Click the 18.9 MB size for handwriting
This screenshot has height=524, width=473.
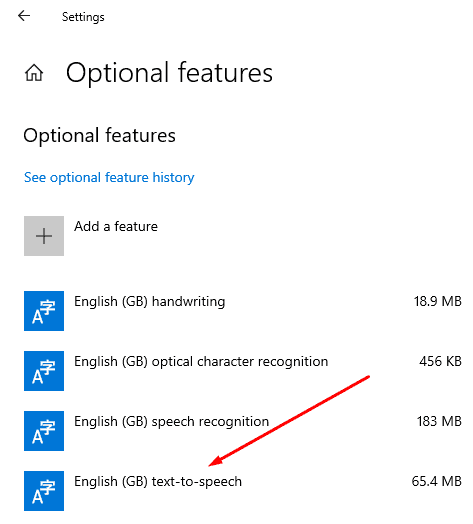(438, 301)
